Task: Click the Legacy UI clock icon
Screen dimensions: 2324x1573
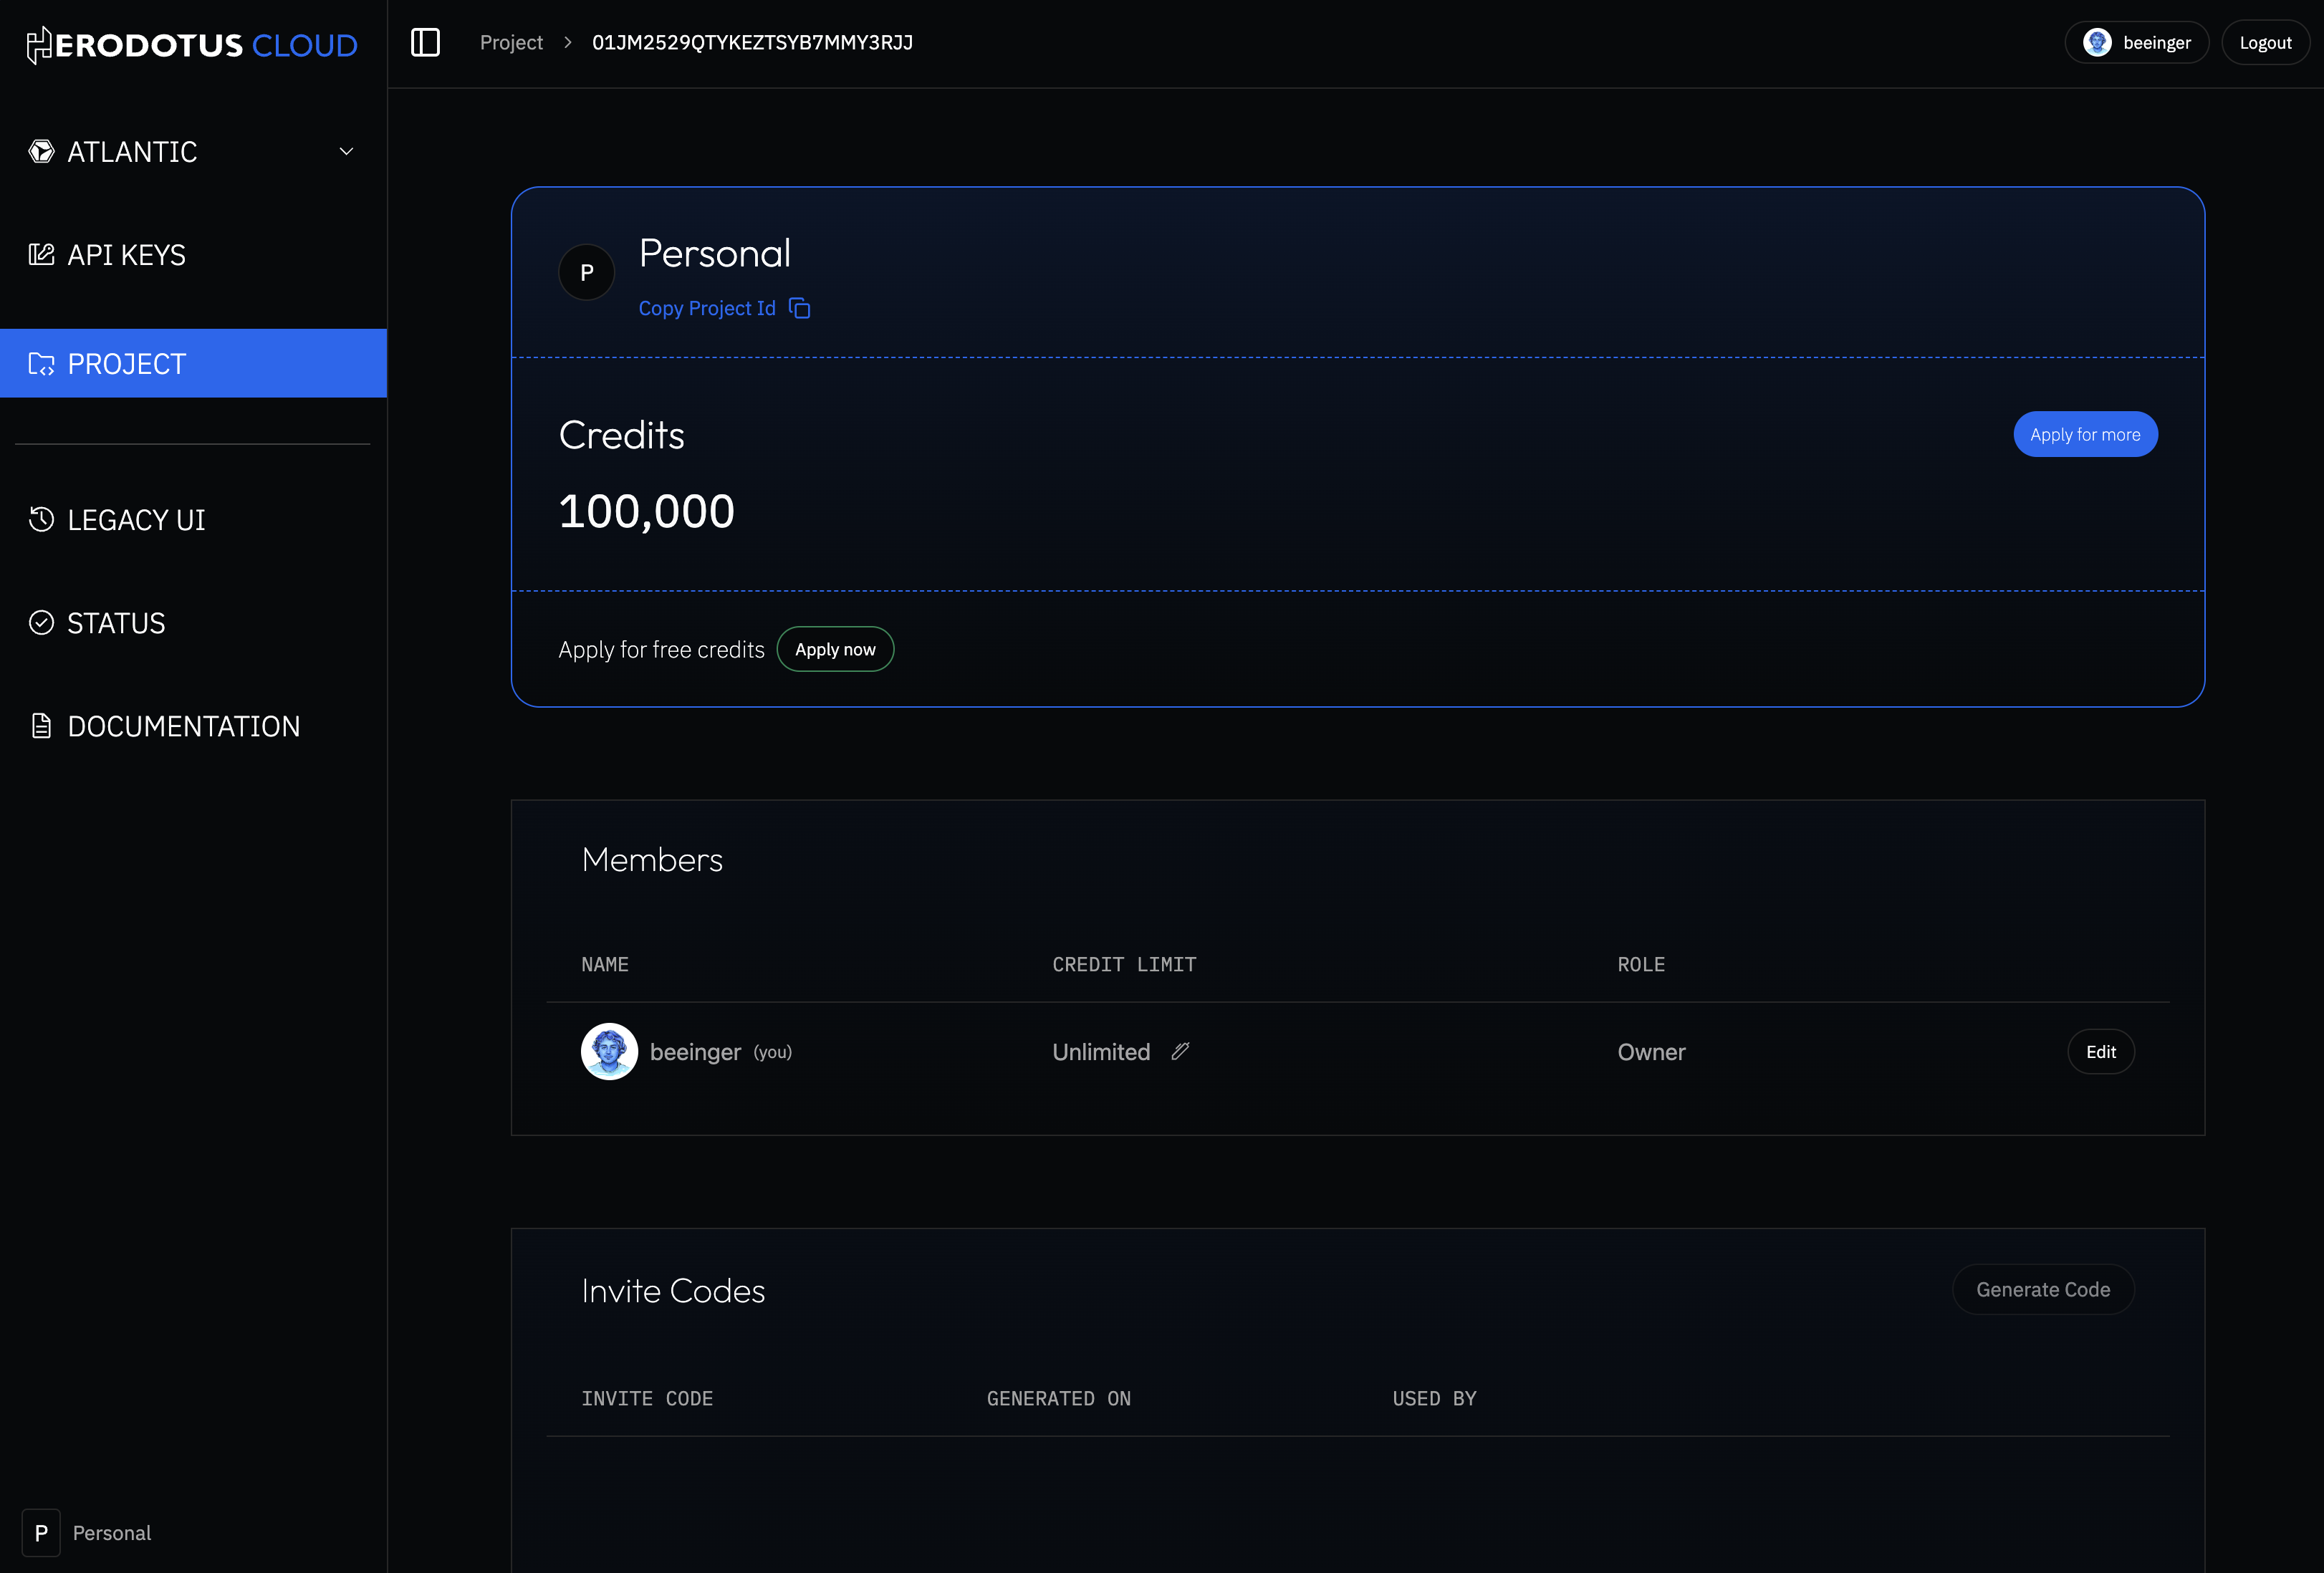Action: point(41,519)
